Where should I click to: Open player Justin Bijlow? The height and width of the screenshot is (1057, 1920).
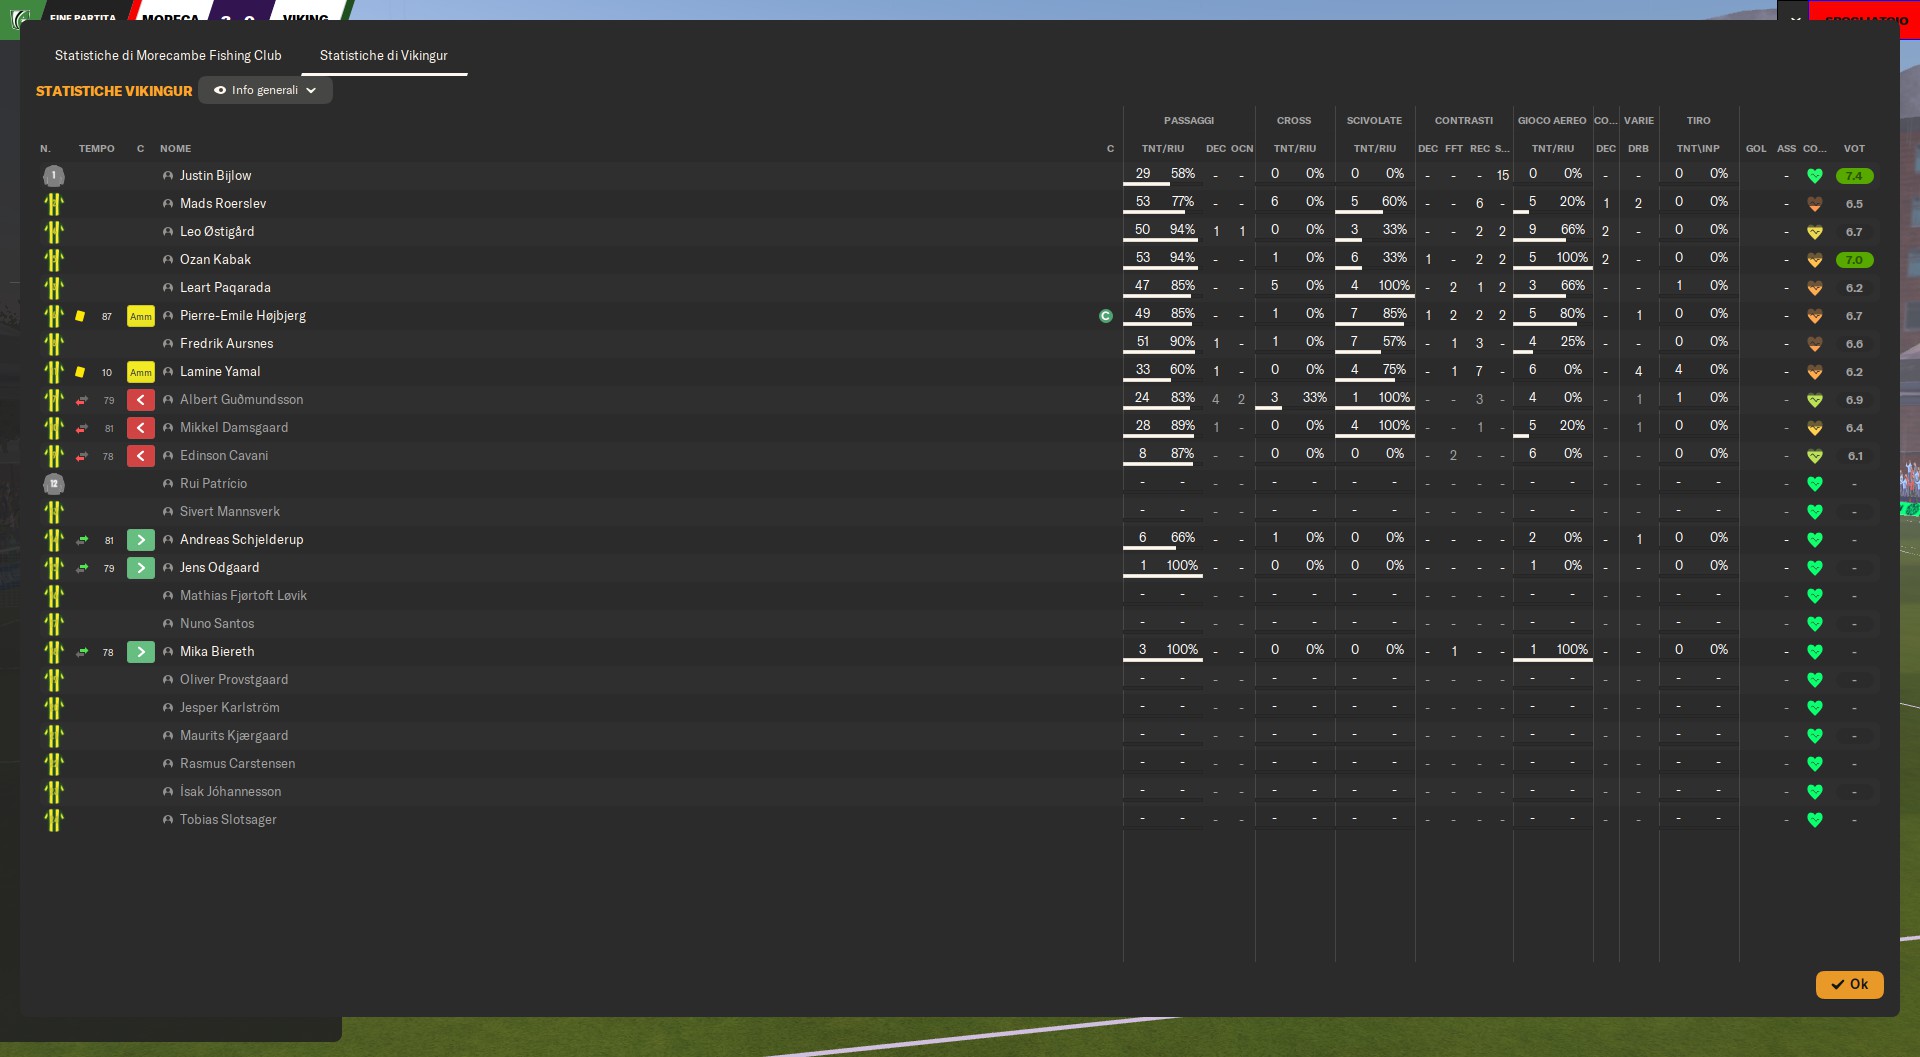click(216, 176)
